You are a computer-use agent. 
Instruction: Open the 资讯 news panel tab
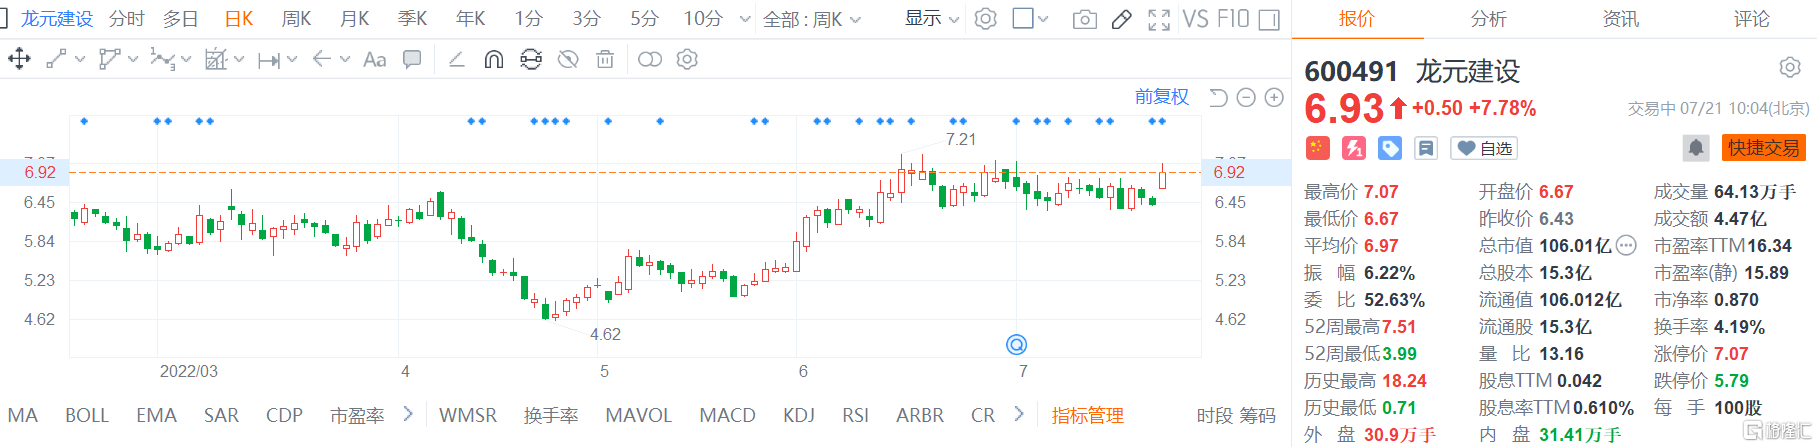coord(1620,19)
